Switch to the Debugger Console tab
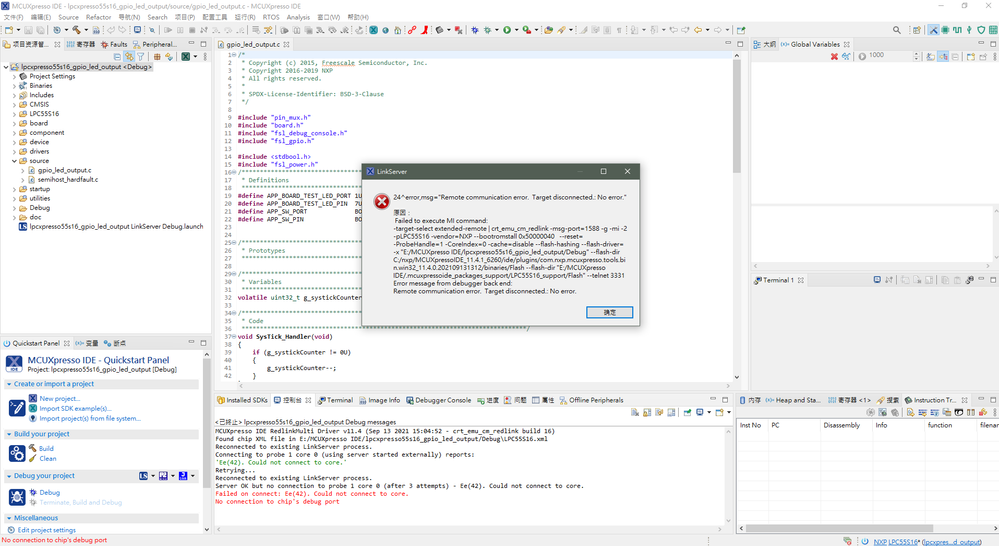The height and width of the screenshot is (546, 999). [x=438, y=400]
